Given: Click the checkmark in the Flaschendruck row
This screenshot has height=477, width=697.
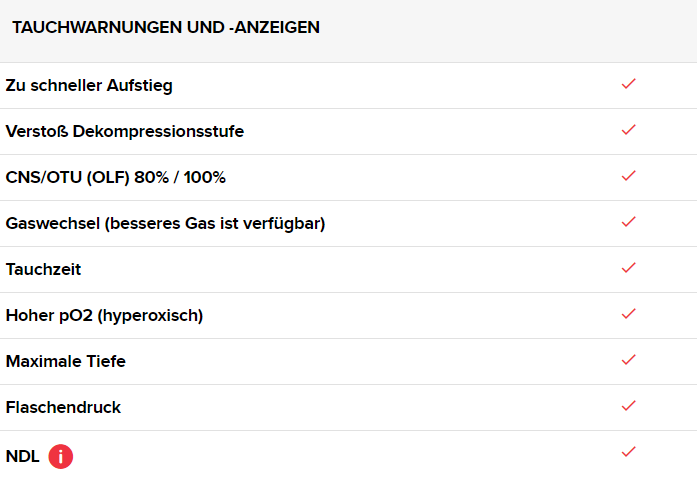Looking at the screenshot, I should [628, 406].
